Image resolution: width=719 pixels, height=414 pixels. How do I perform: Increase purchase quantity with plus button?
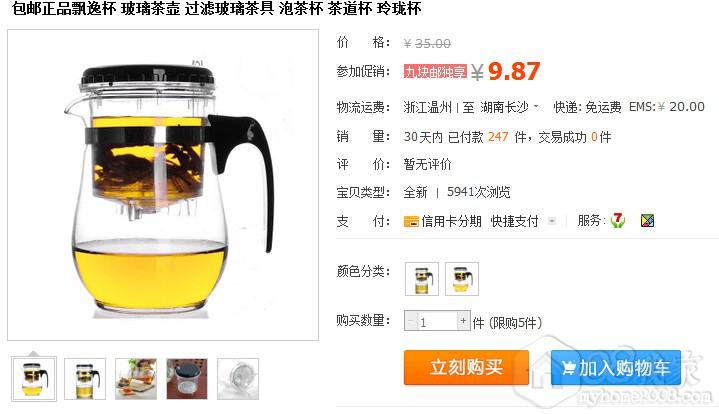point(463,320)
